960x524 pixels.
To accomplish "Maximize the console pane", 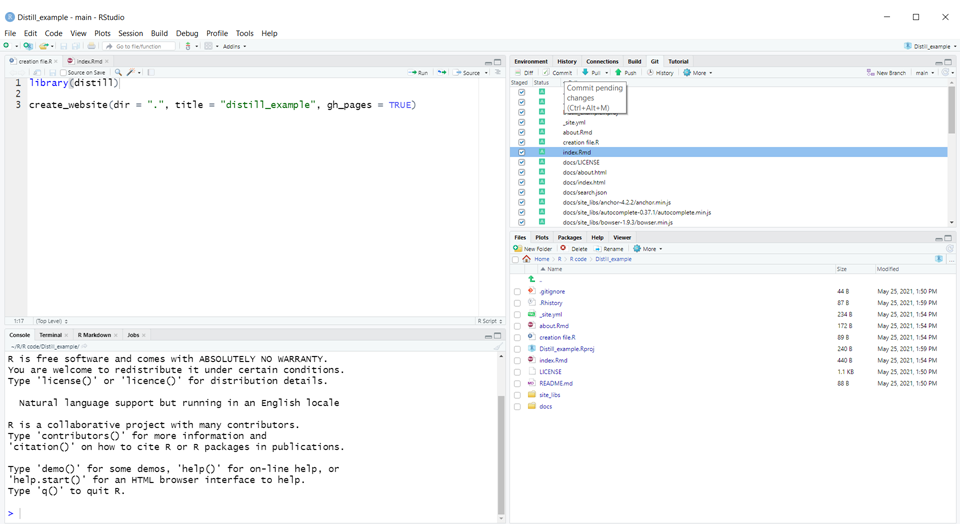I will click(x=498, y=336).
